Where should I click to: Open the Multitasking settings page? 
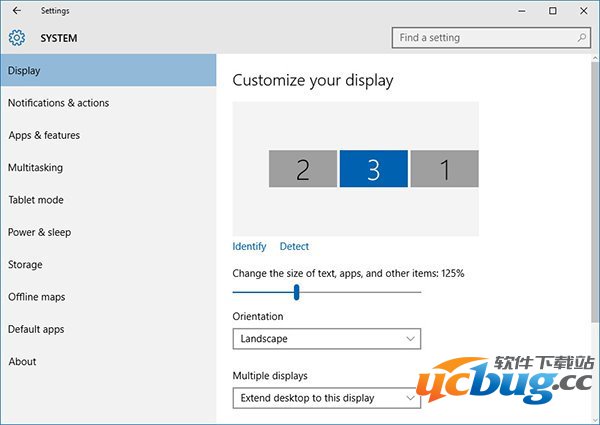[x=35, y=168]
